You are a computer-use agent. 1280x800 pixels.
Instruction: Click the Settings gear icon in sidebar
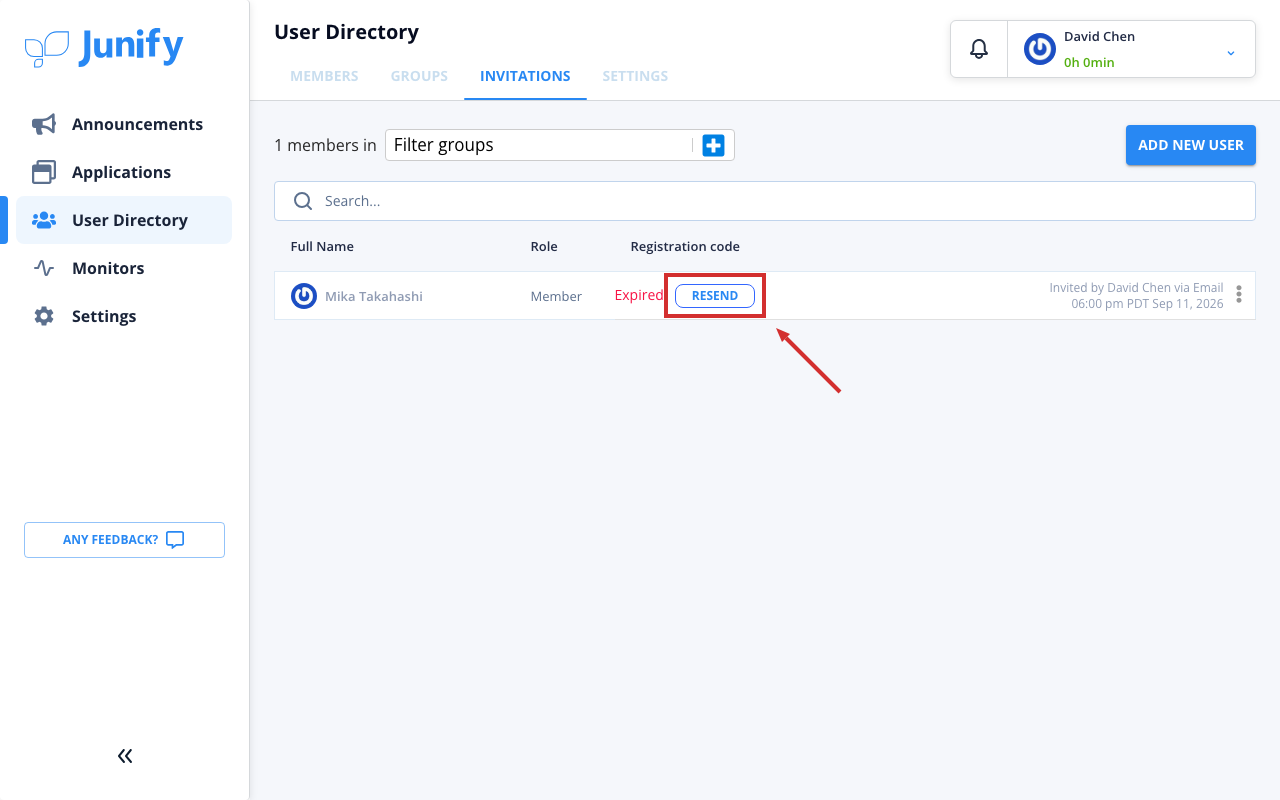(44, 316)
